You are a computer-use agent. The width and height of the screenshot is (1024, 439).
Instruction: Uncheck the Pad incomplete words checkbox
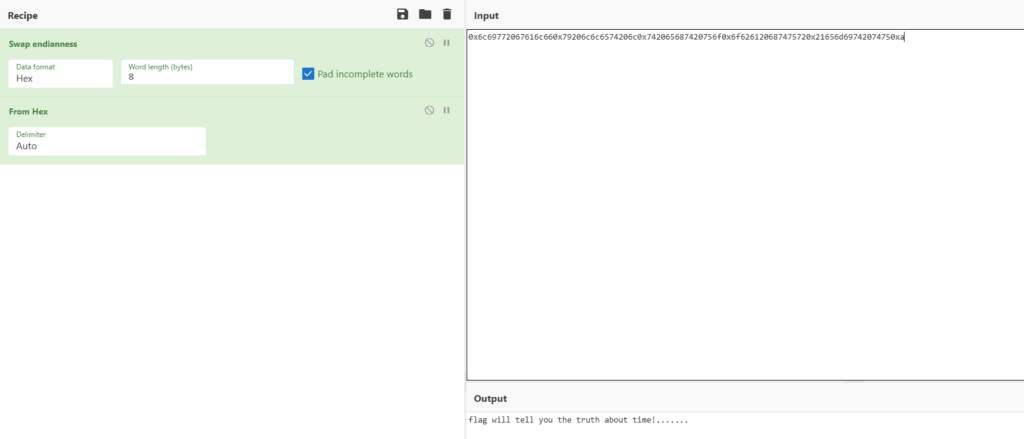point(309,74)
